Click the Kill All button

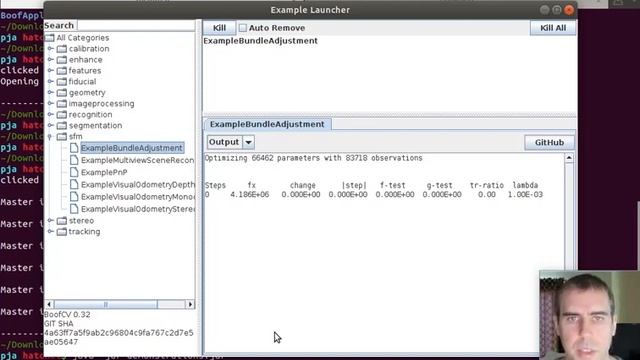click(x=553, y=28)
